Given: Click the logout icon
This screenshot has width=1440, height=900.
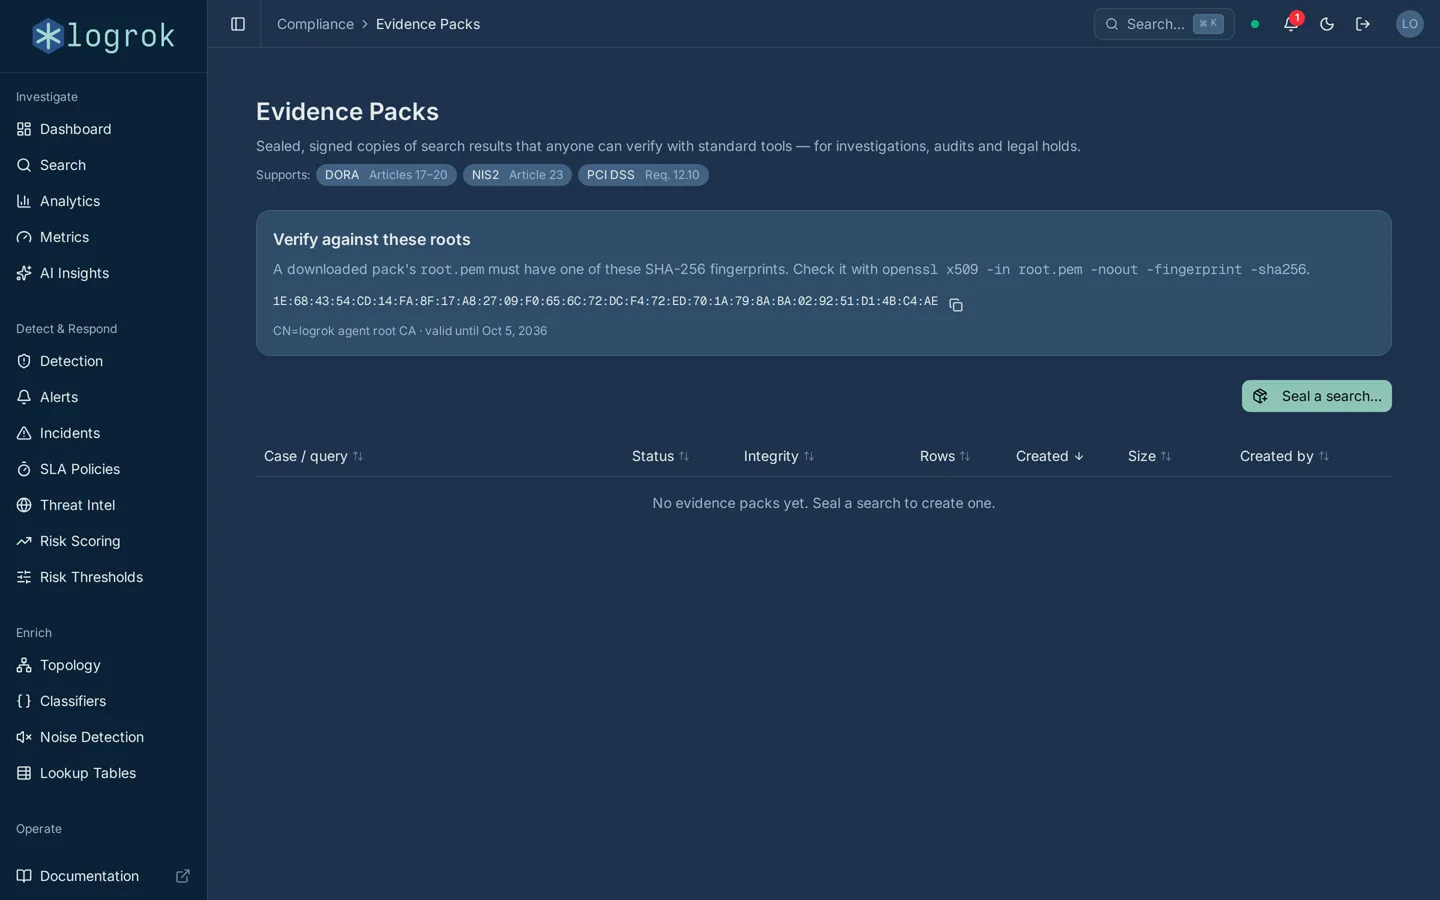Looking at the screenshot, I should tap(1363, 24).
